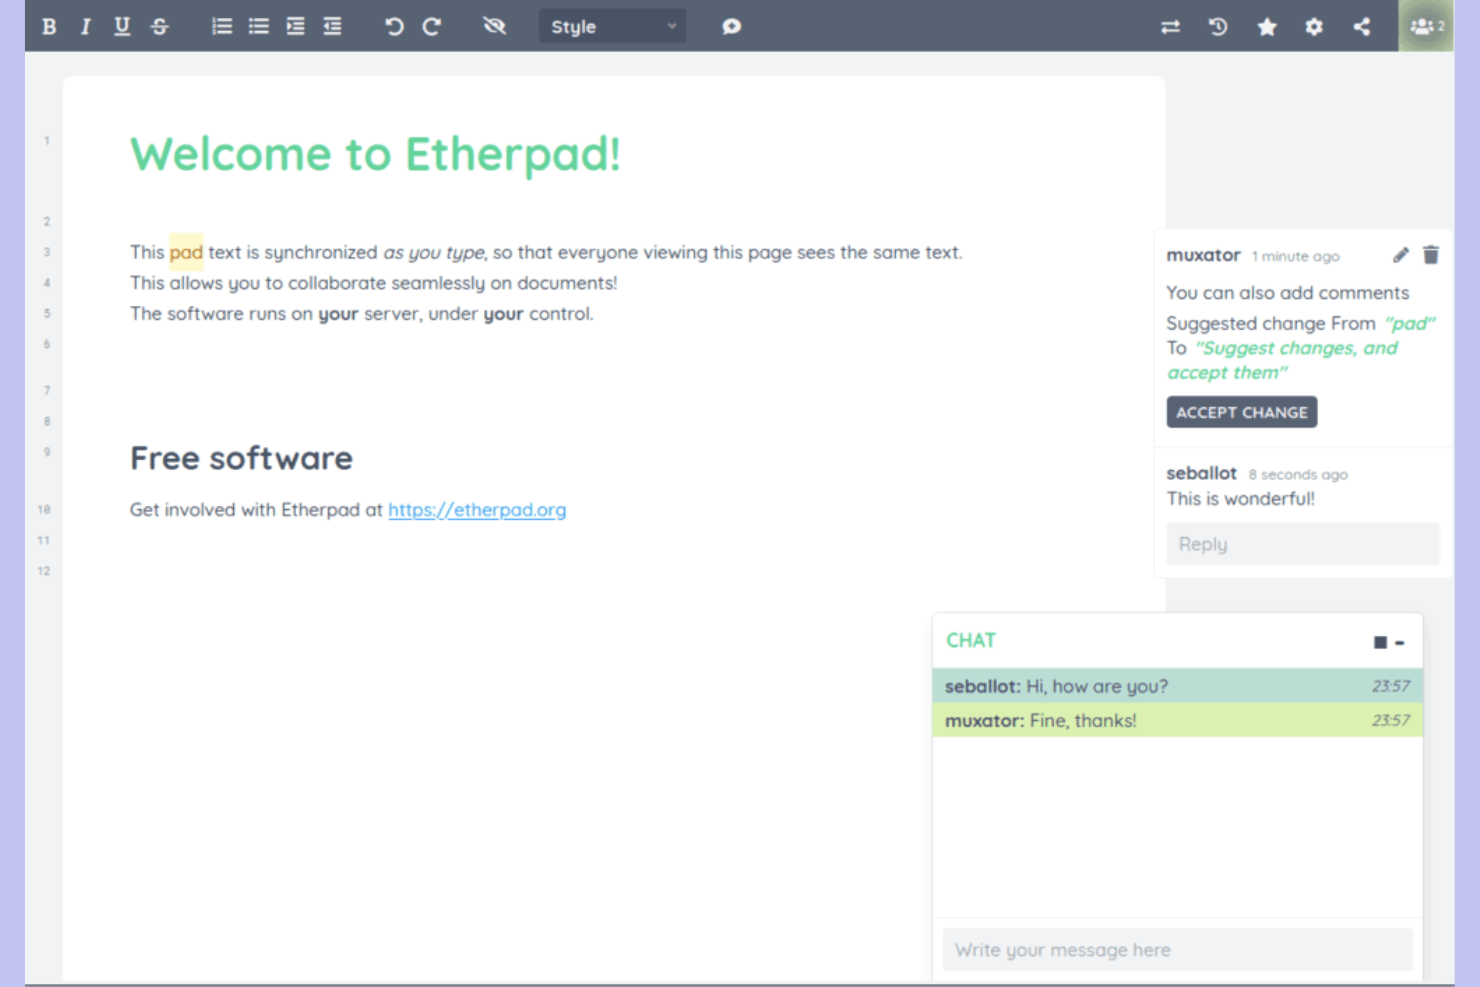Select chat message "Hi, how are you?"

point(1097,686)
